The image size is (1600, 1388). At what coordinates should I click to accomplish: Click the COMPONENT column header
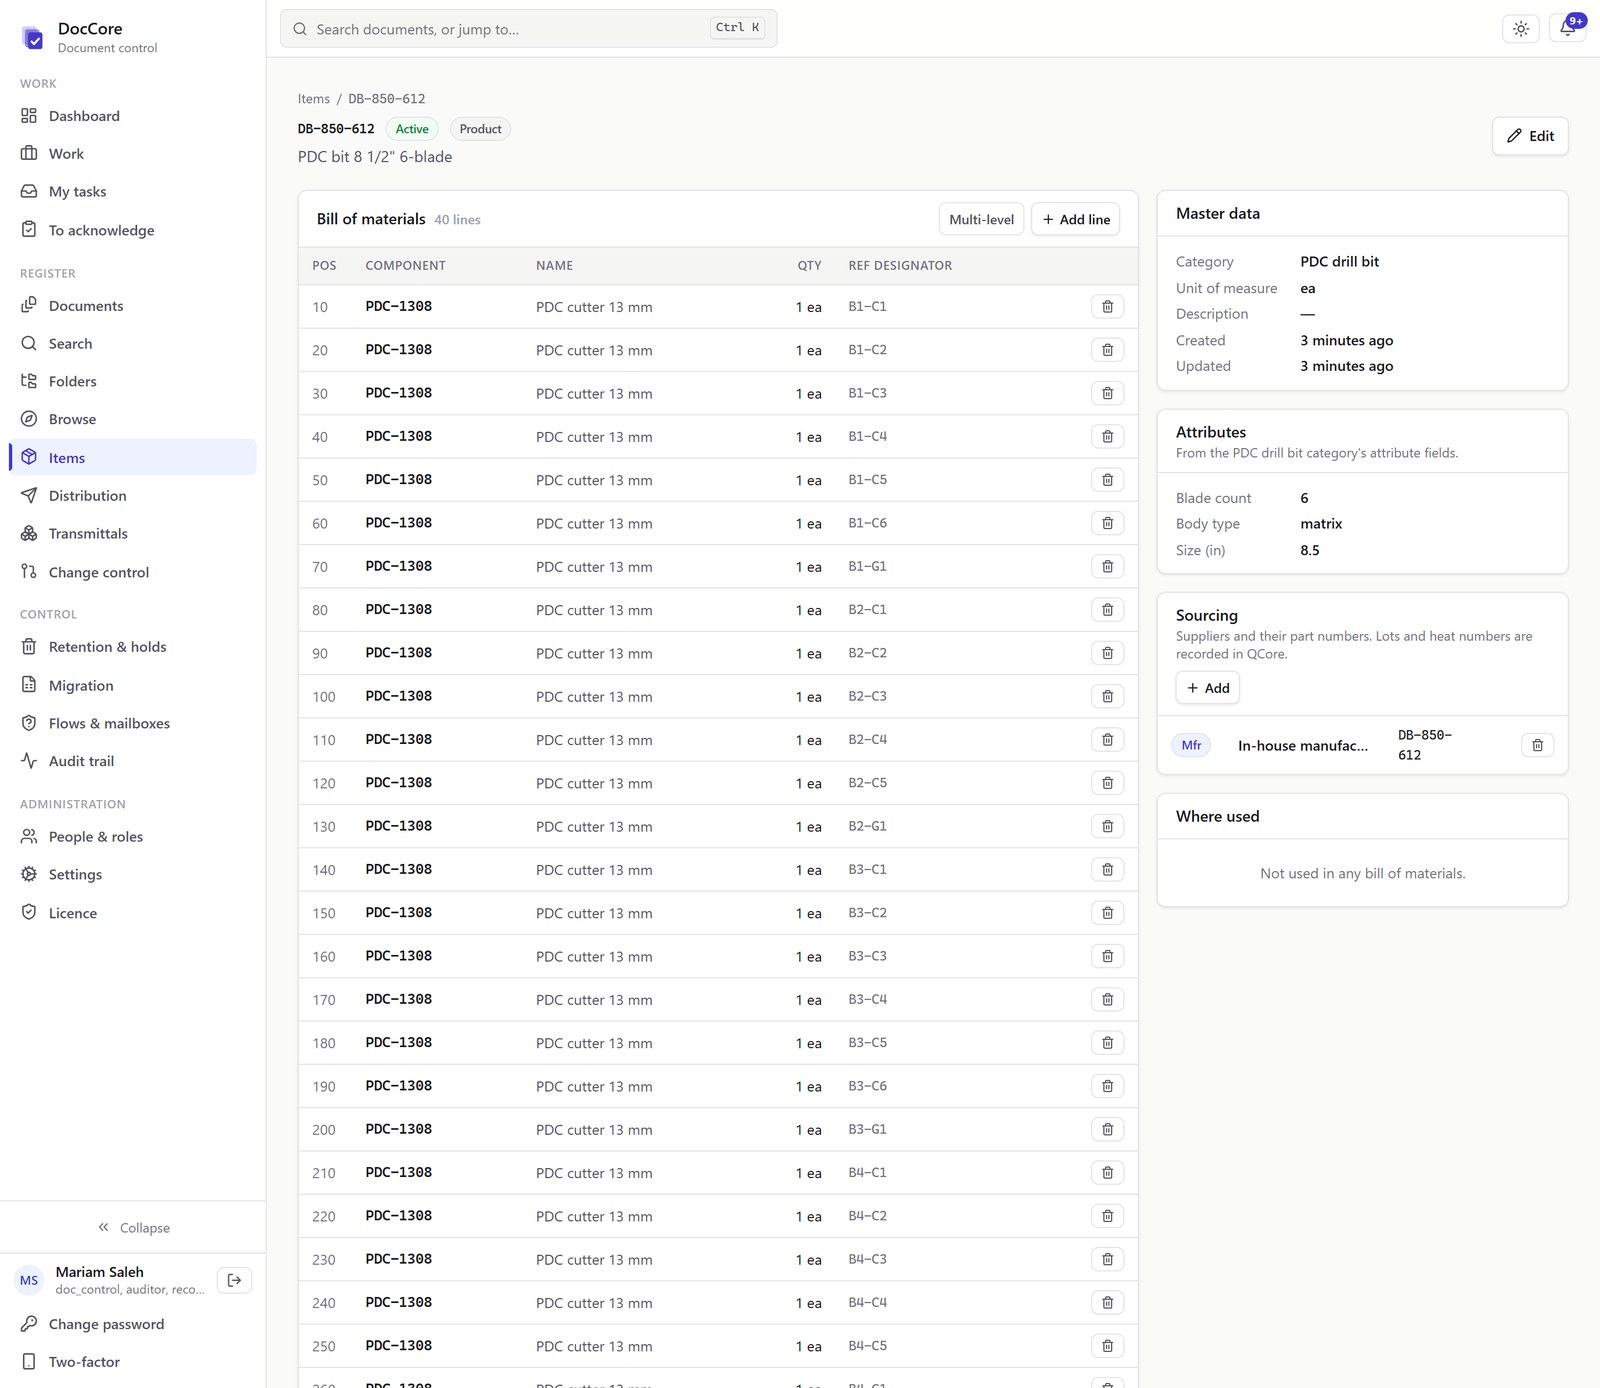pos(405,266)
